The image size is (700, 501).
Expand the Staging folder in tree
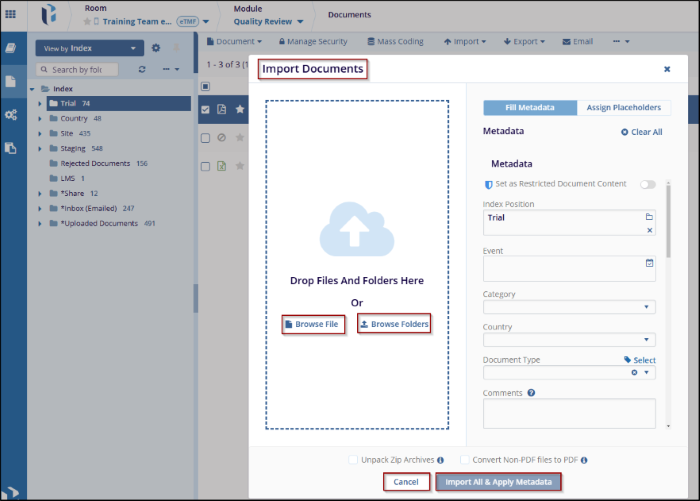[40, 148]
